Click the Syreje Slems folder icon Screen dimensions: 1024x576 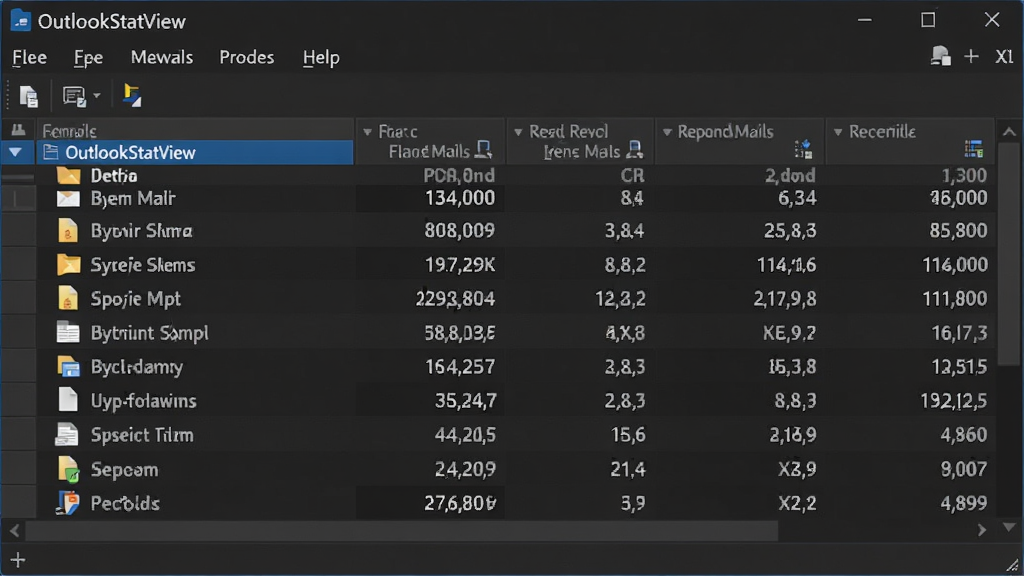click(x=68, y=264)
